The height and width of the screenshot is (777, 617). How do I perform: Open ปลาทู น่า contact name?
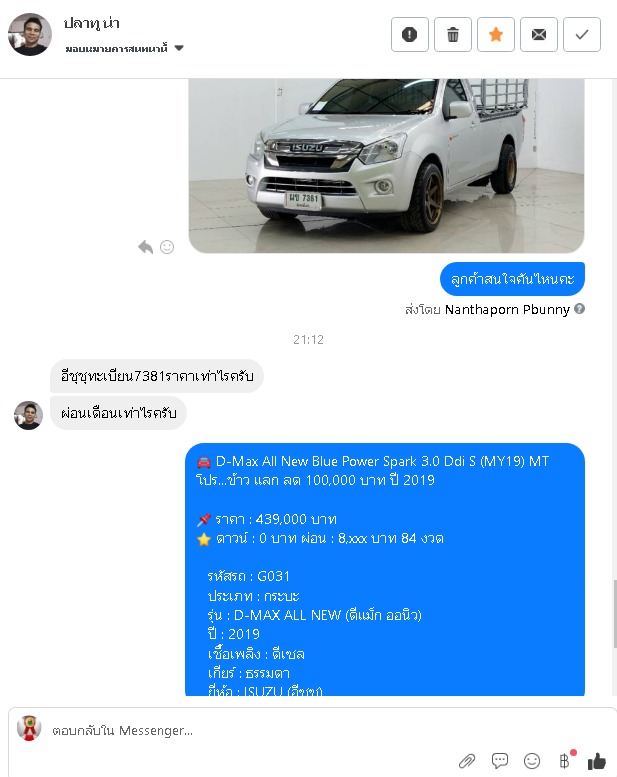(91, 23)
